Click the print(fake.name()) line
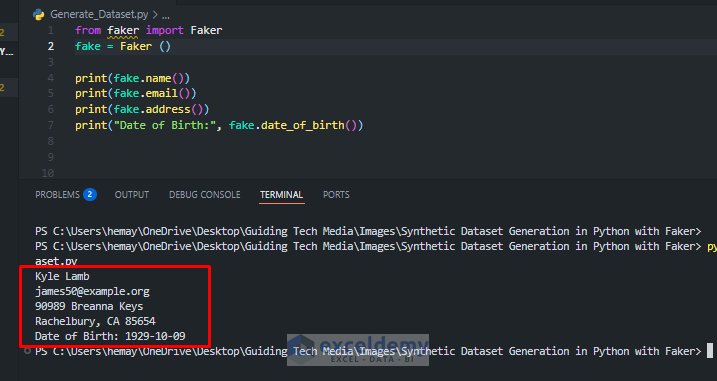The height and width of the screenshot is (381, 717). point(132,78)
